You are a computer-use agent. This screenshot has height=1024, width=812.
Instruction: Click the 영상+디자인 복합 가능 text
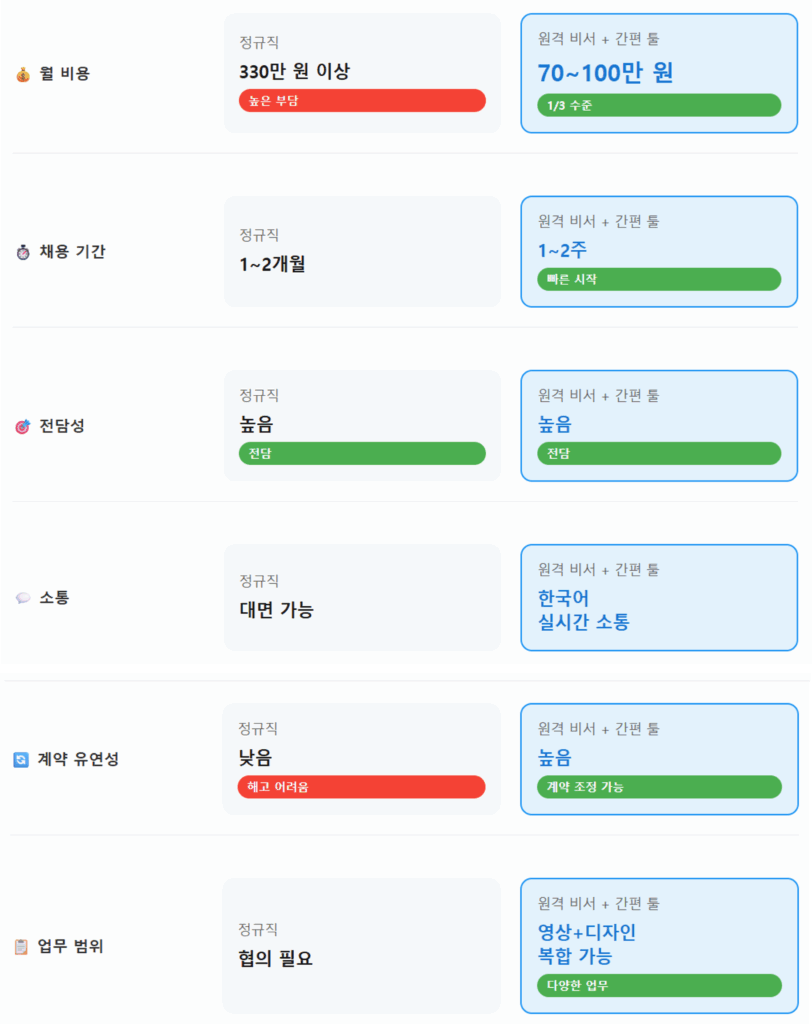click(587, 944)
